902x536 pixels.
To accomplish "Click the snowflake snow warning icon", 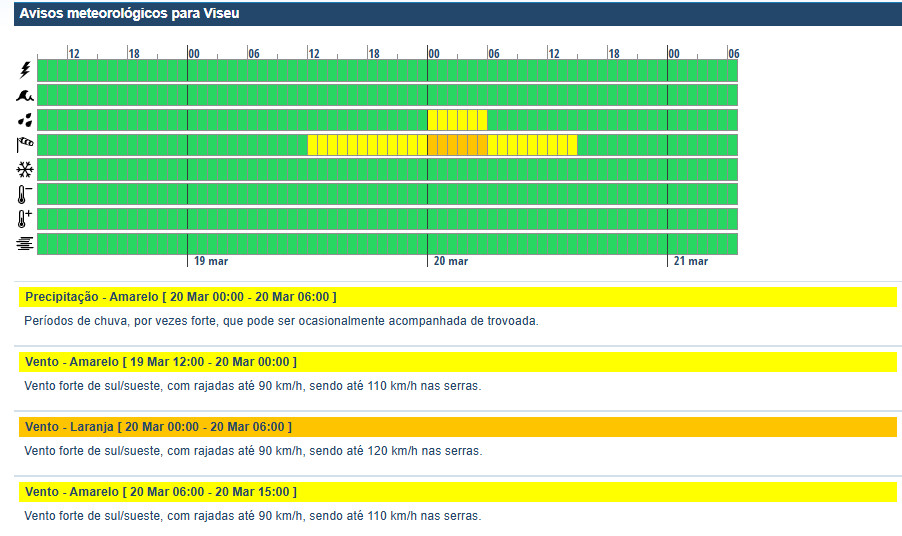I will (25, 170).
